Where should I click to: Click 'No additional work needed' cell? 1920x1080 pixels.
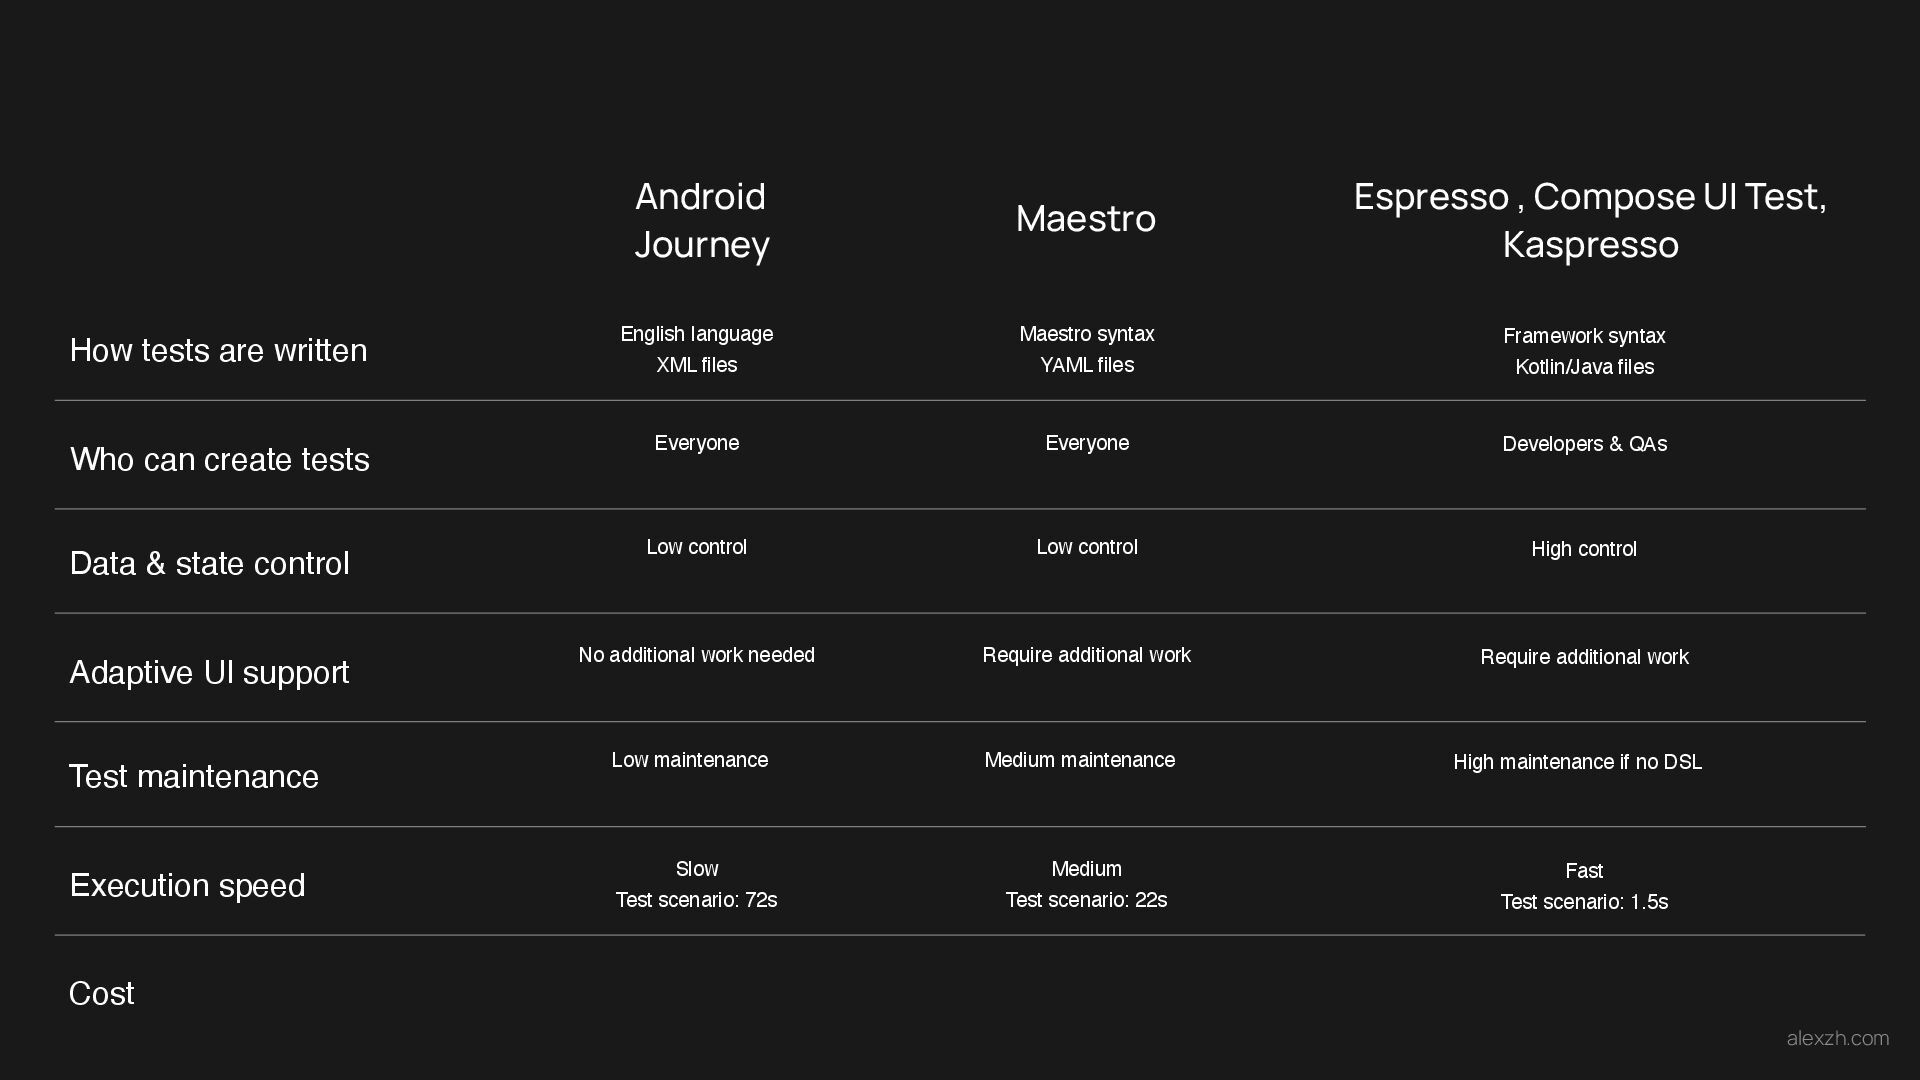click(x=697, y=655)
